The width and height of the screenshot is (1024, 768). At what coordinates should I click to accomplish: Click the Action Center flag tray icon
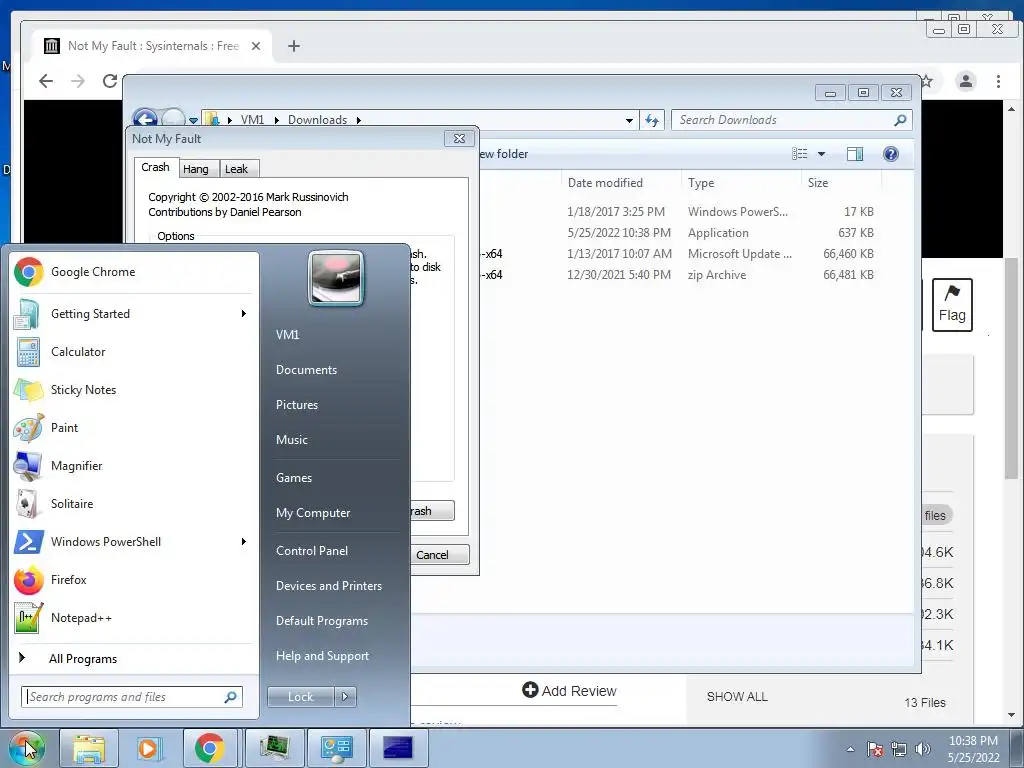[875, 749]
